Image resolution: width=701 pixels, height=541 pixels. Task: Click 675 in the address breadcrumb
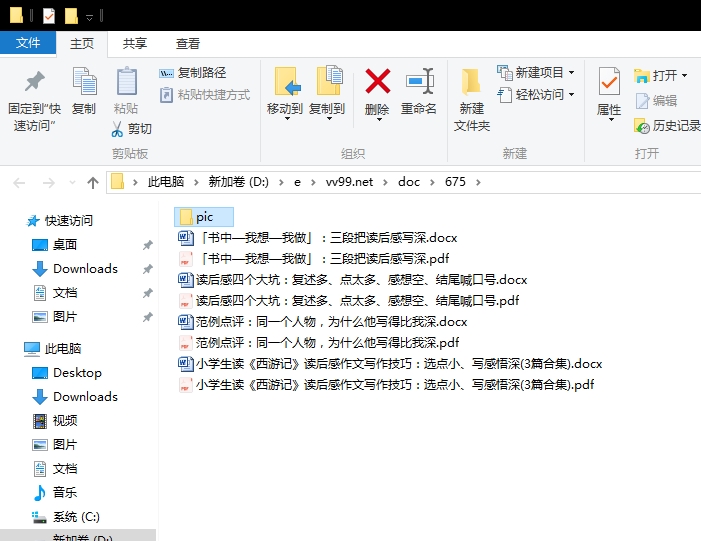click(x=455, y=182)
